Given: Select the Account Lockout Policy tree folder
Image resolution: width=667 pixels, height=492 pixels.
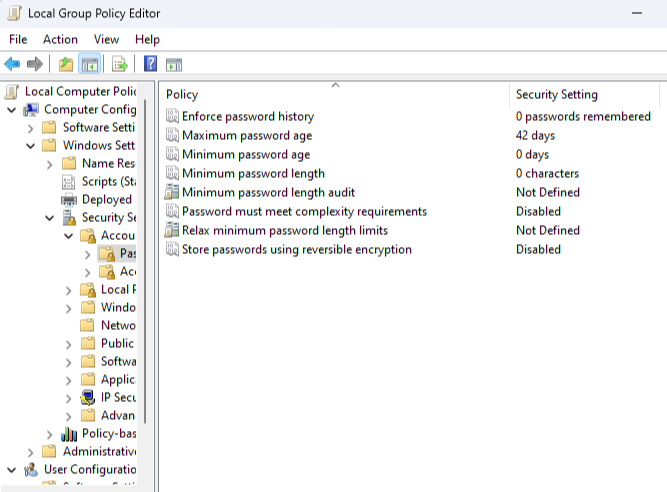Looking at the screenshot, I should pyautogui.click(x=117, y=271).
